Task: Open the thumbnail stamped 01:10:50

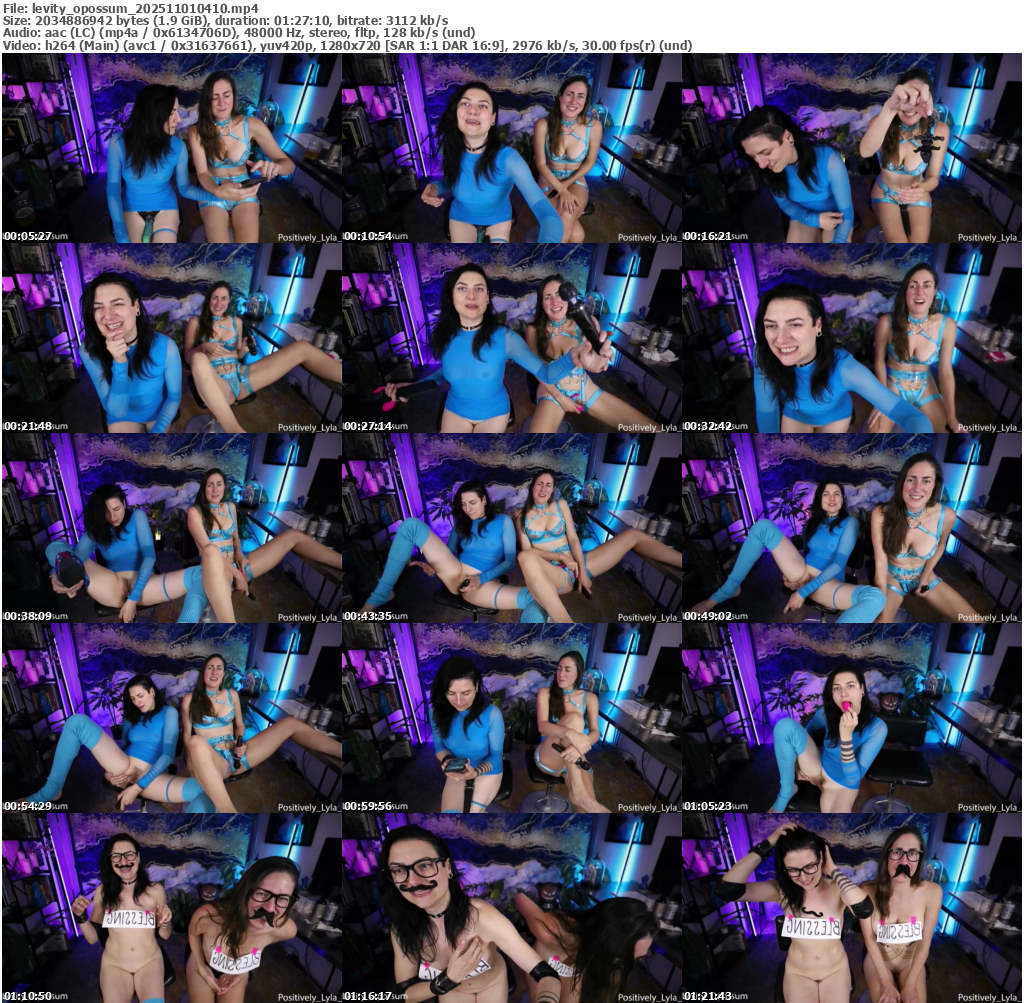Action: (171, 908)
